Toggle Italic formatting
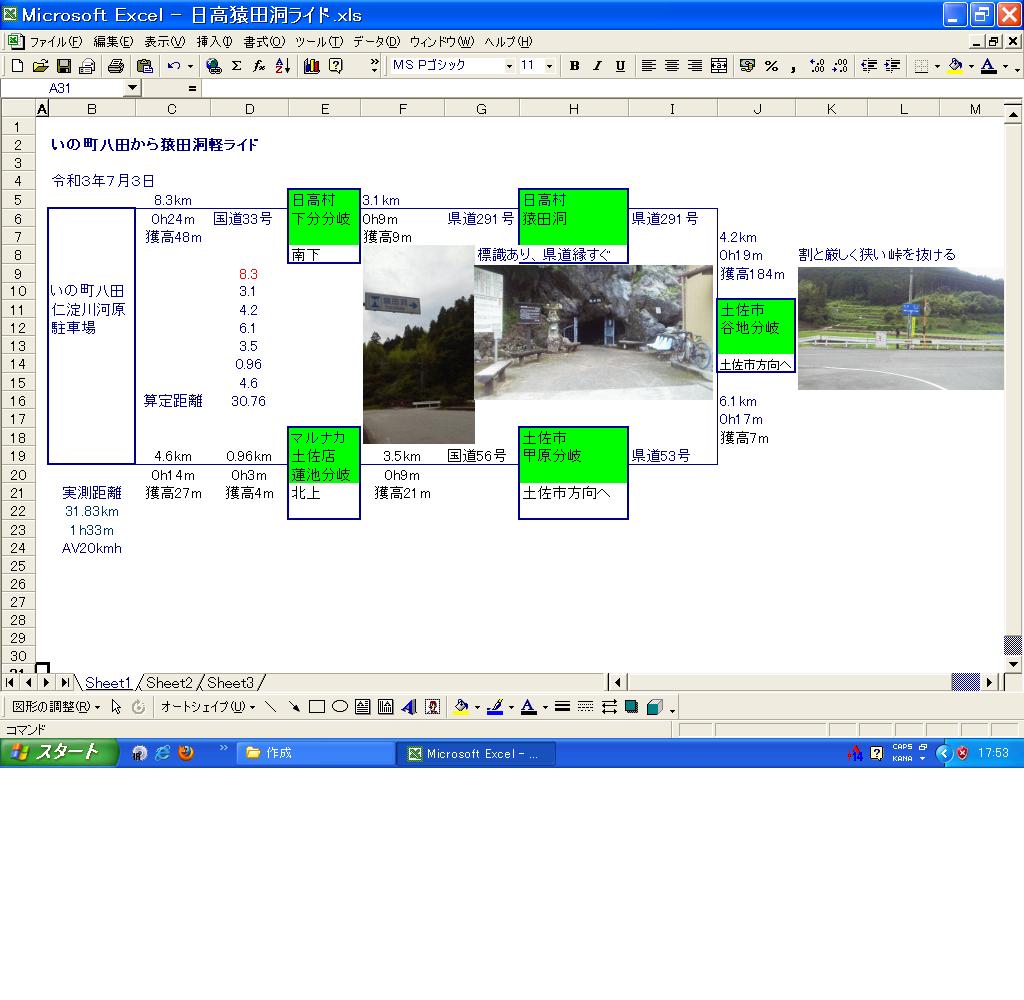 pos(597,66)
